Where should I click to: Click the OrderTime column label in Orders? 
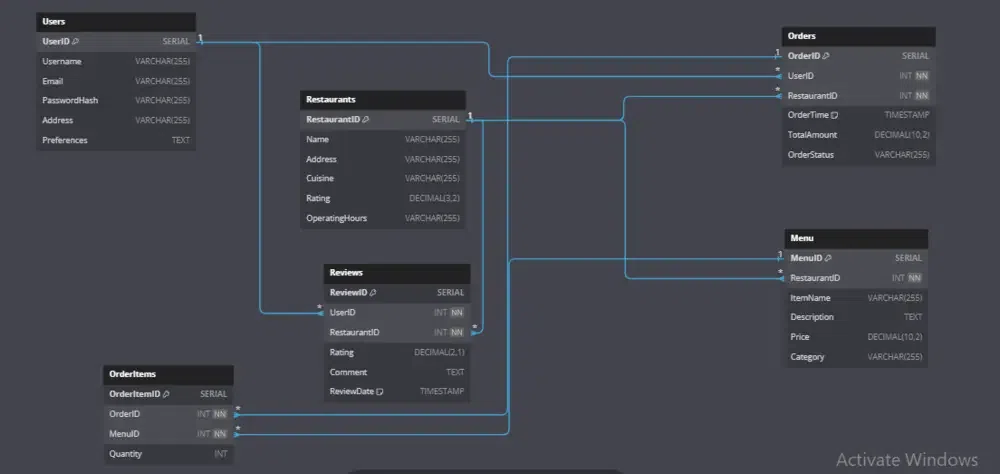(808, 115)
